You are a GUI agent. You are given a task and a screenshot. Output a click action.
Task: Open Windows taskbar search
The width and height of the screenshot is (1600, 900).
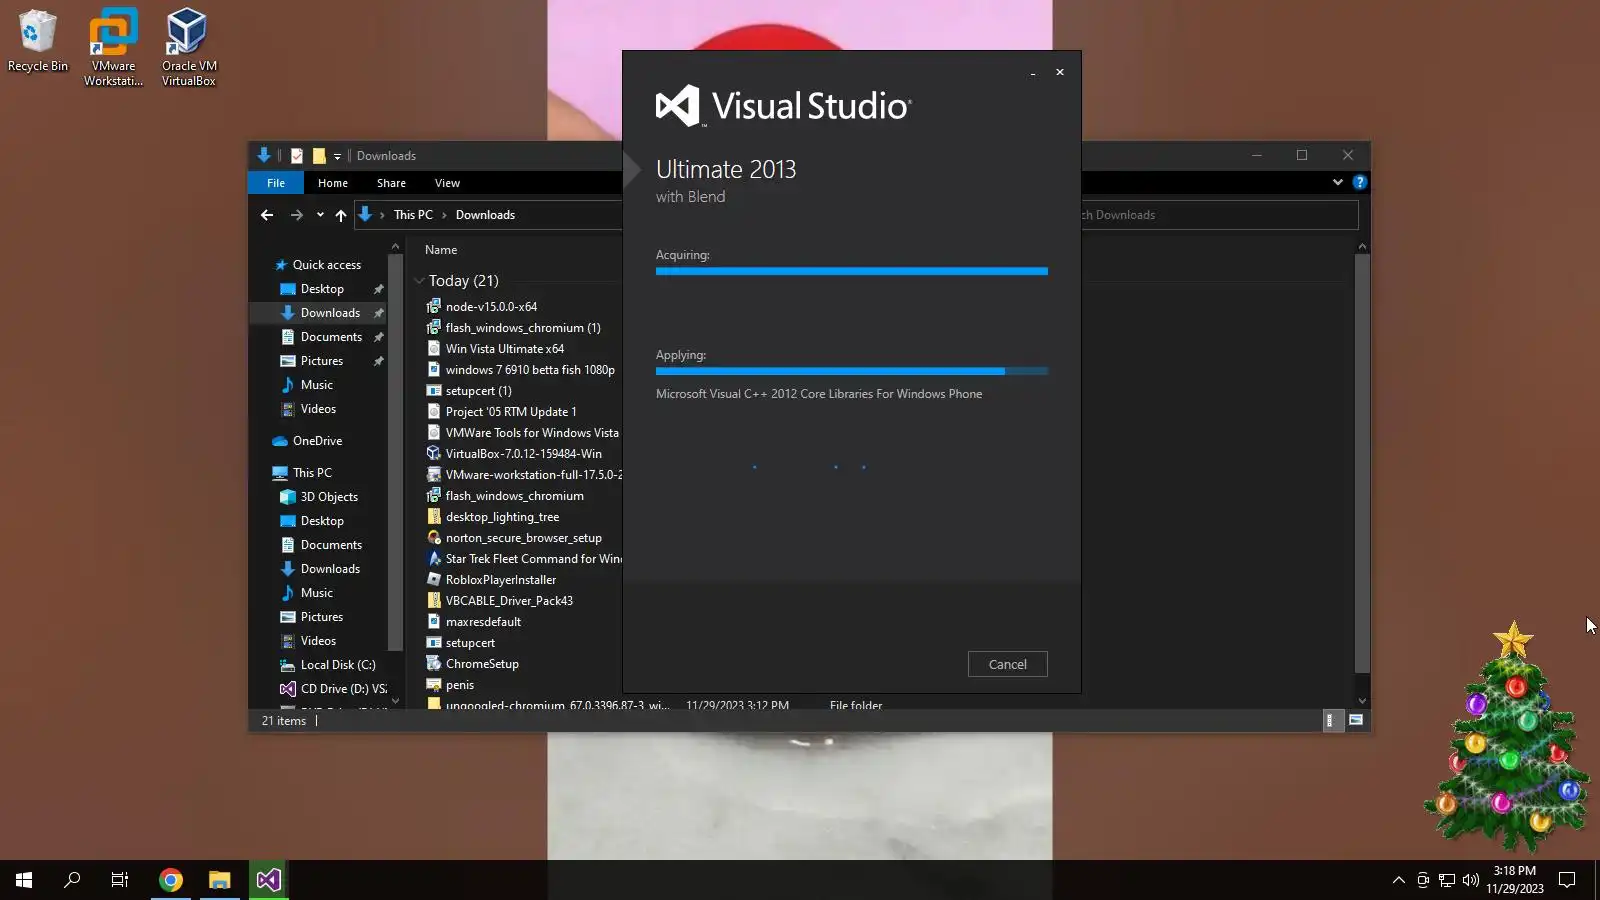(x=72, y=880)
